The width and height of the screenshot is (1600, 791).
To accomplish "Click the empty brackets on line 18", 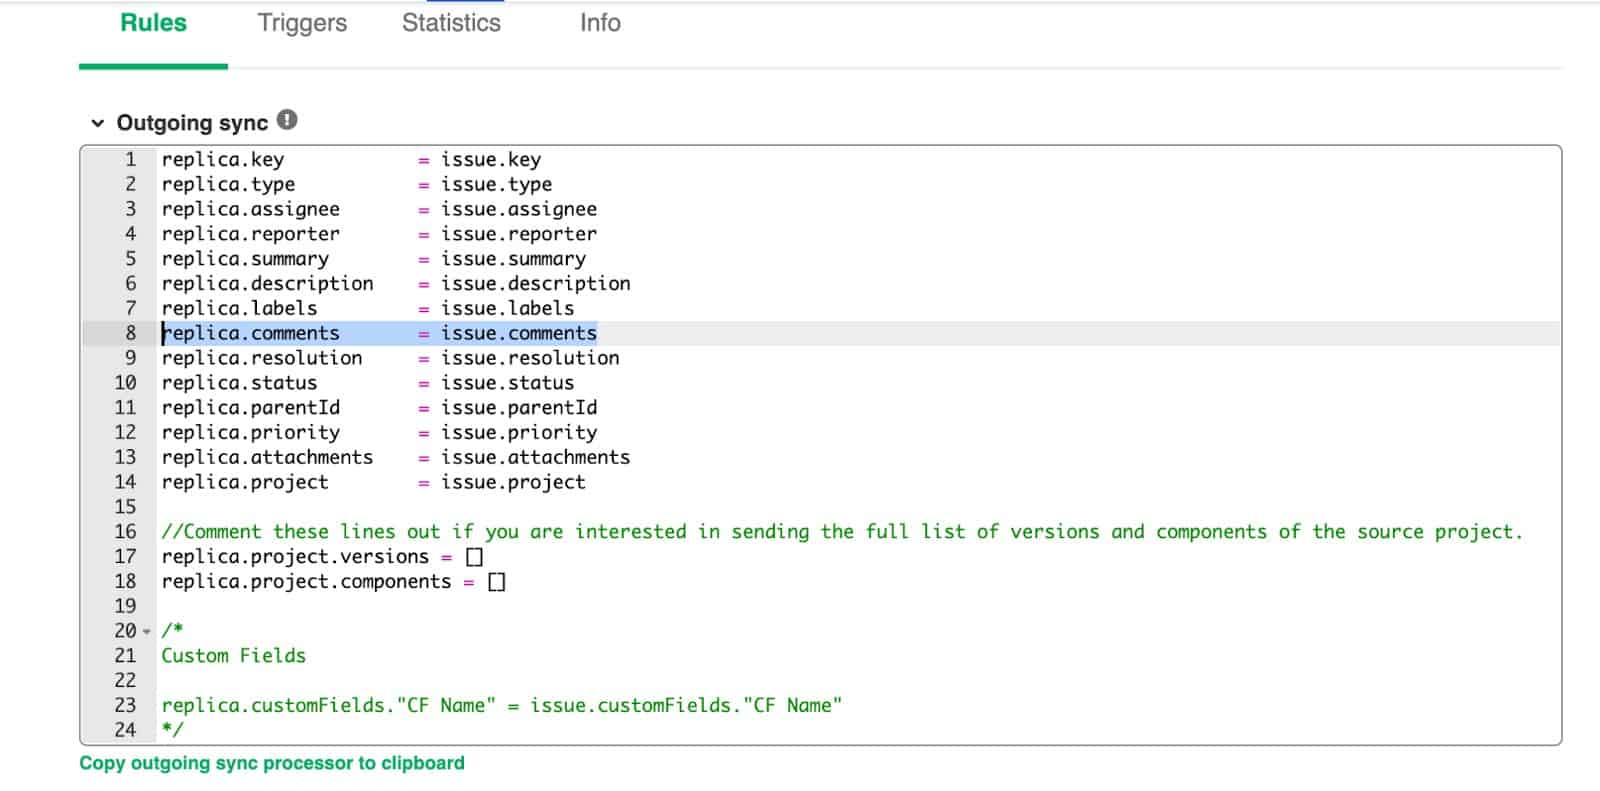I will pyautogui.click(x=497, y=582).
